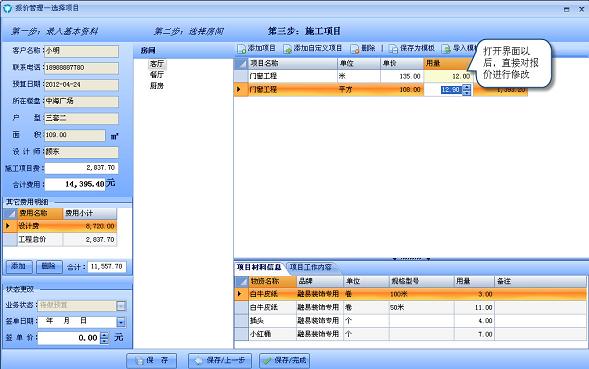Click the 单位 column header in the project grid
Image resolution: width=589 pixels, height=369 pixels.
[359, 64]
